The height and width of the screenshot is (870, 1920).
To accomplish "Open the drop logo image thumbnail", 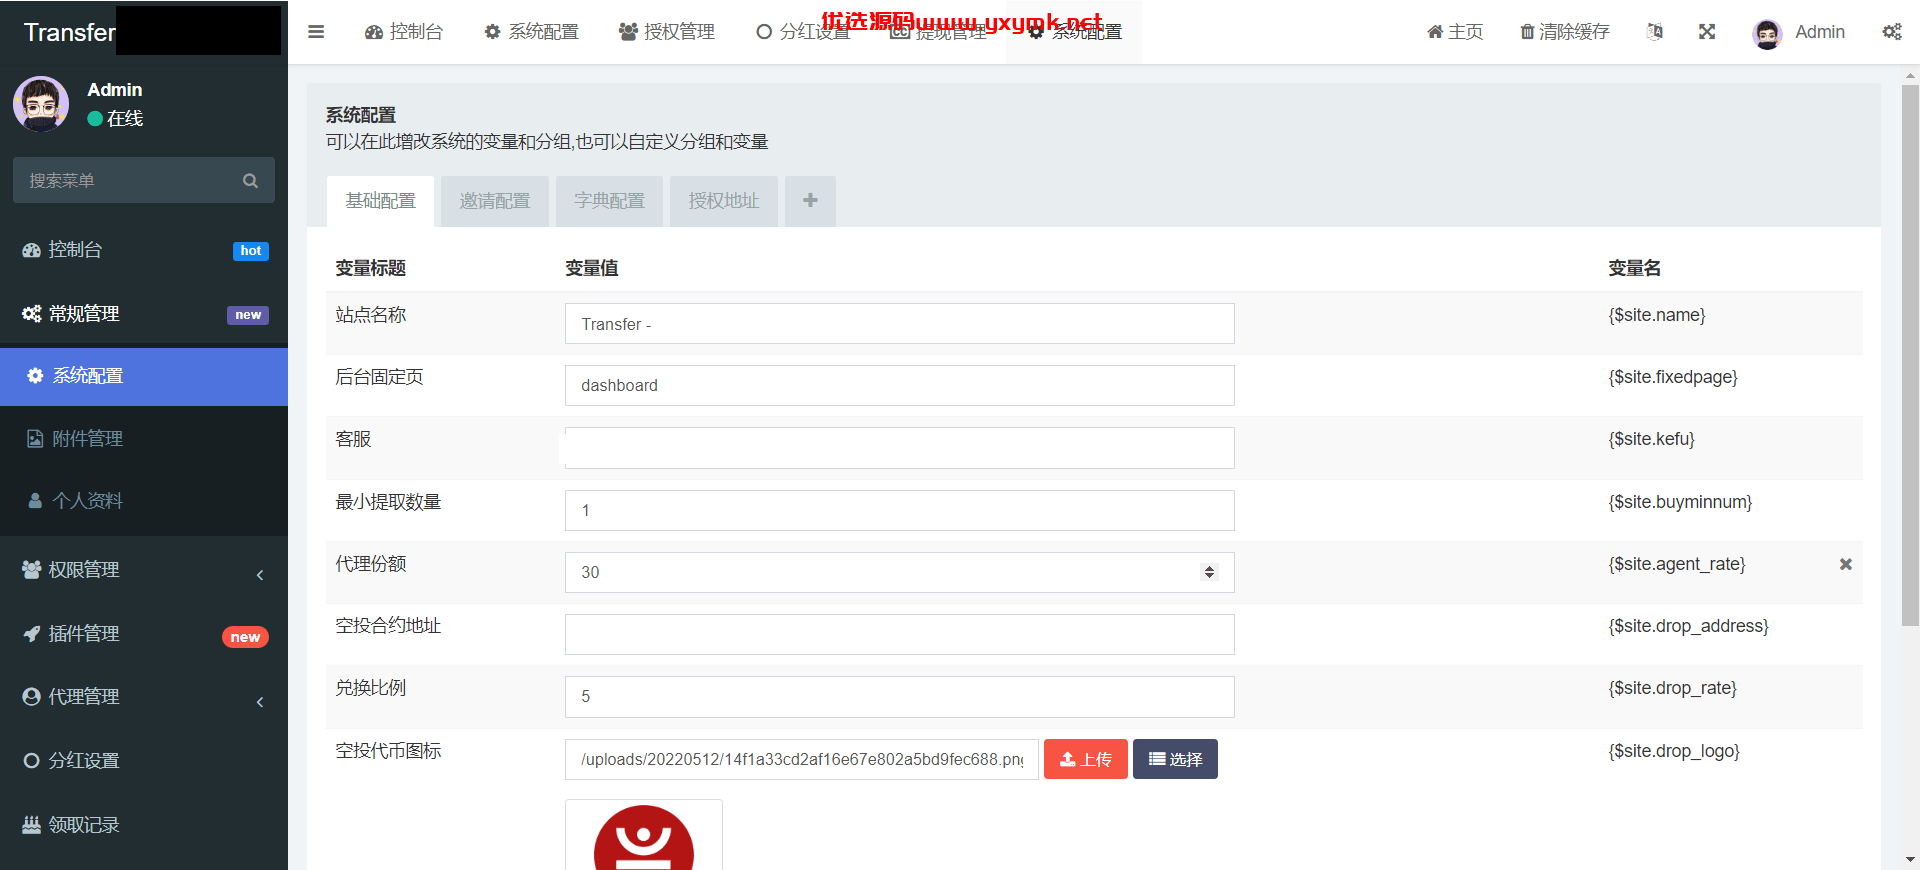I will click(x=644, y=835).
